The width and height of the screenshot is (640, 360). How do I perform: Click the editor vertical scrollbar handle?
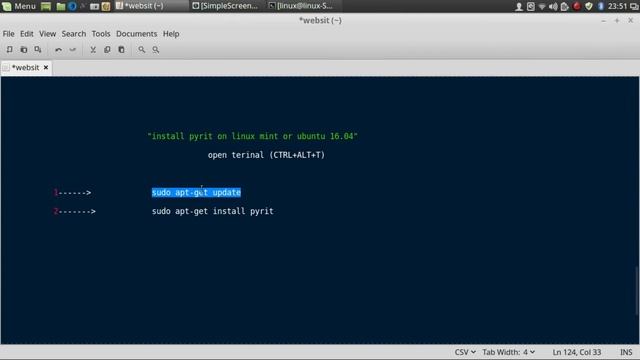pos(637,291)
